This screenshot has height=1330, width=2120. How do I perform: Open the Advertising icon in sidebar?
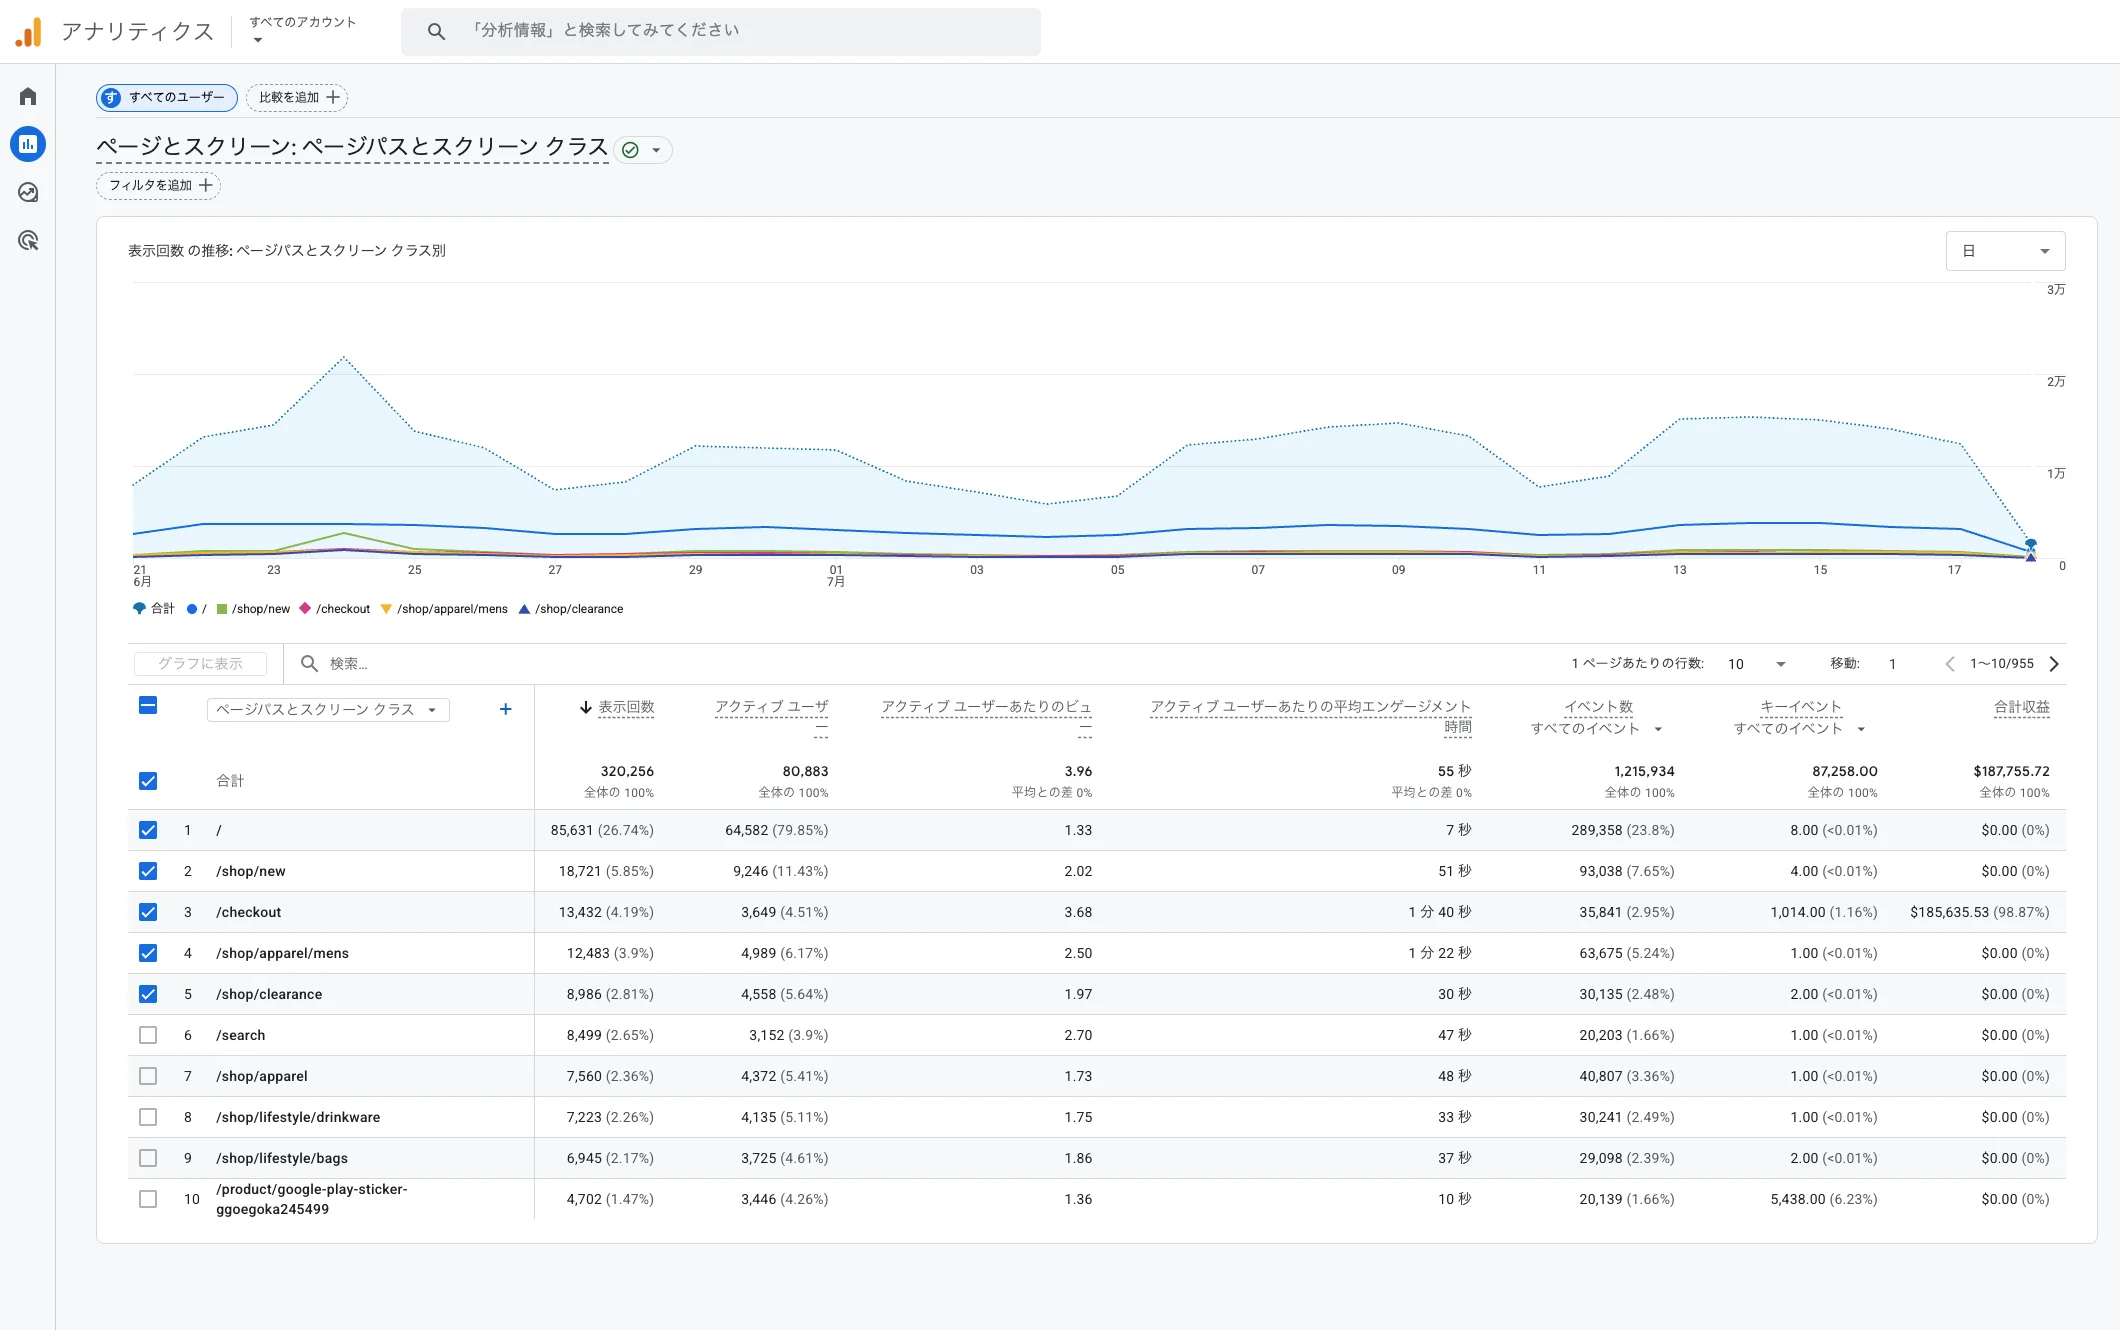click(28, 240)
